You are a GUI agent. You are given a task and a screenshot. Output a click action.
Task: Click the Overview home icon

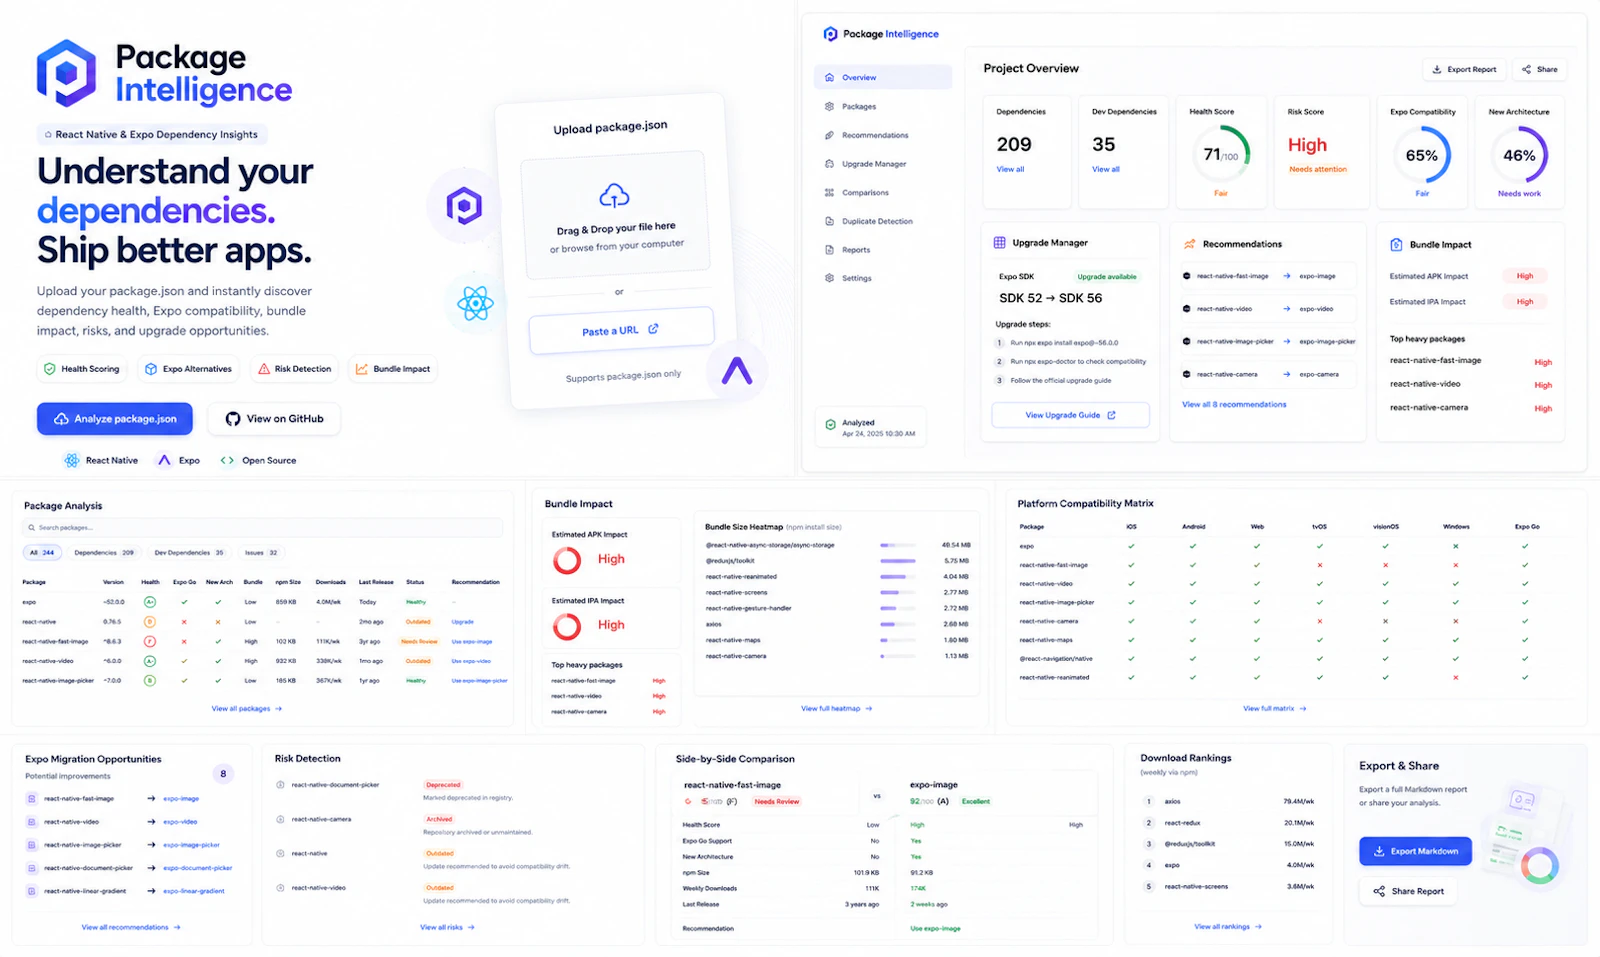tap(829, 77)
